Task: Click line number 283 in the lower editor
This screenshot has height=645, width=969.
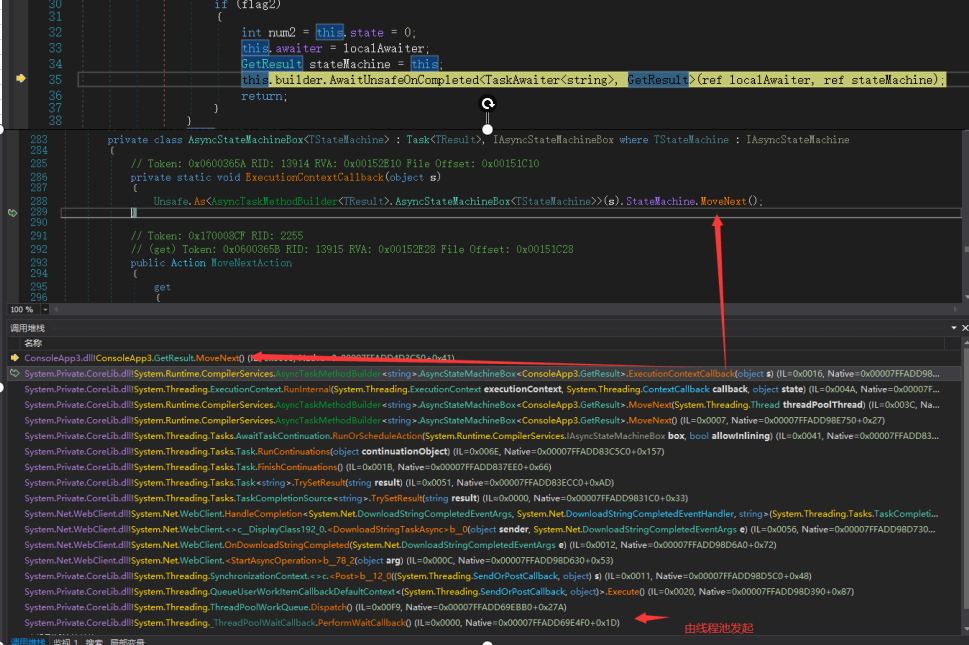Action: click(x=39, y=140)
